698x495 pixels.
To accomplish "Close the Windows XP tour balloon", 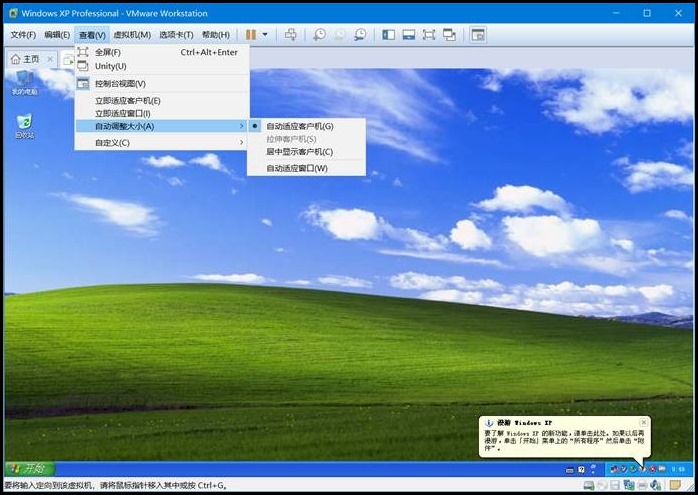I will pos(643,422).
